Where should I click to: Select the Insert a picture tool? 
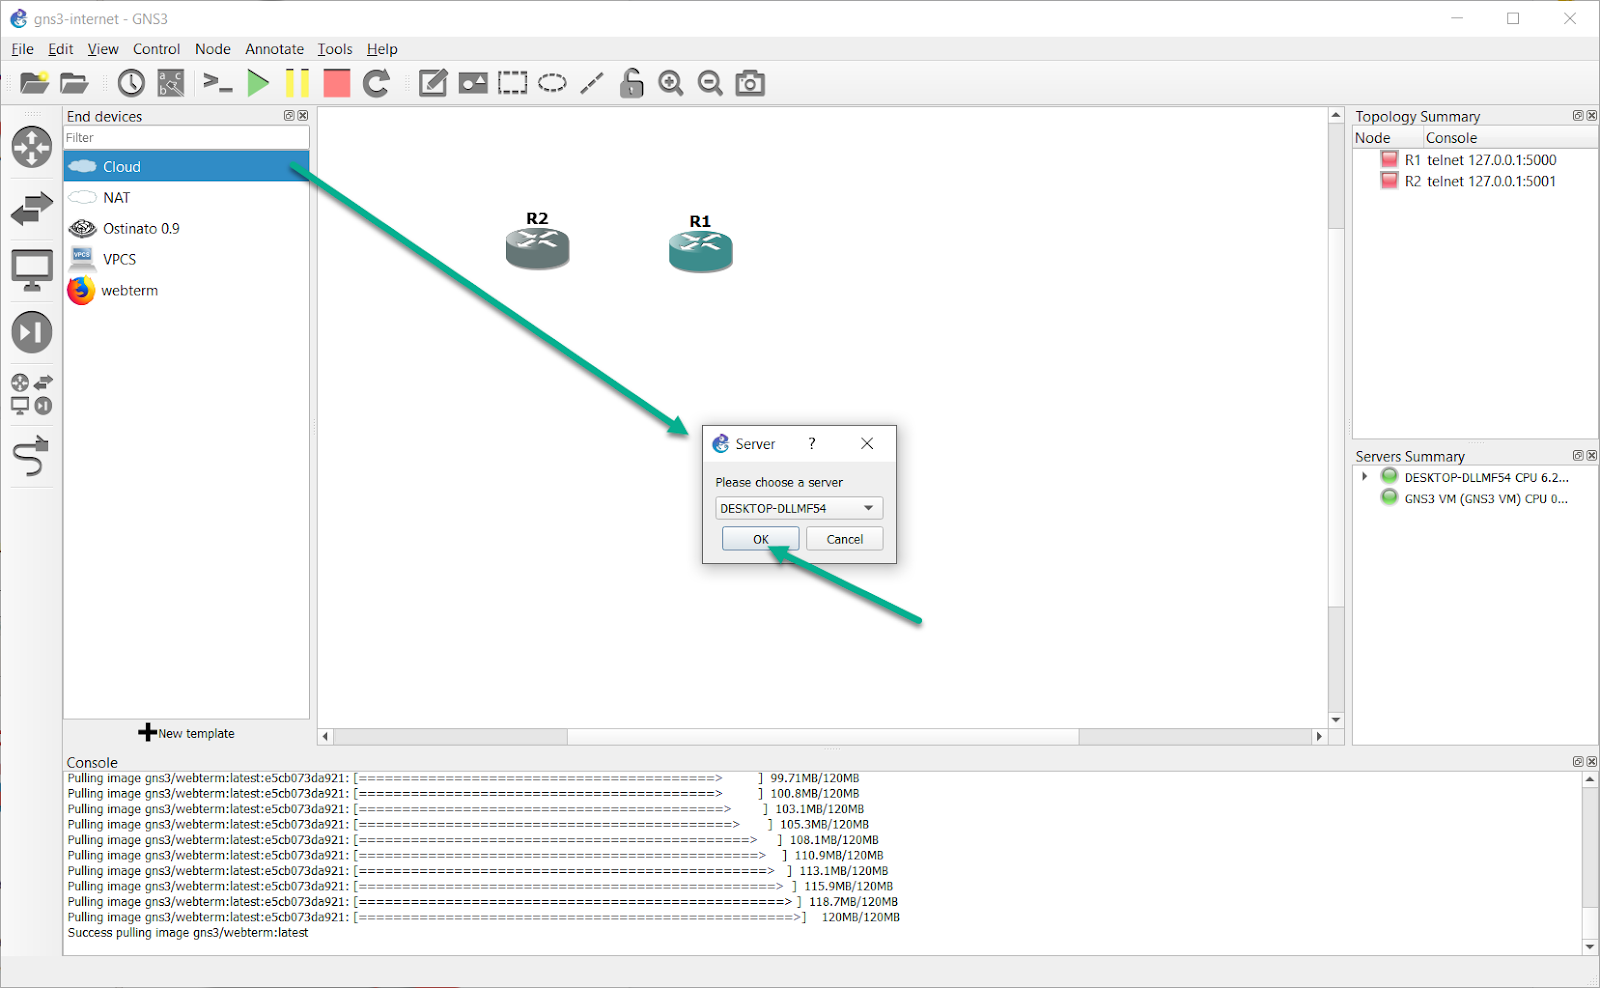(473, 83)
